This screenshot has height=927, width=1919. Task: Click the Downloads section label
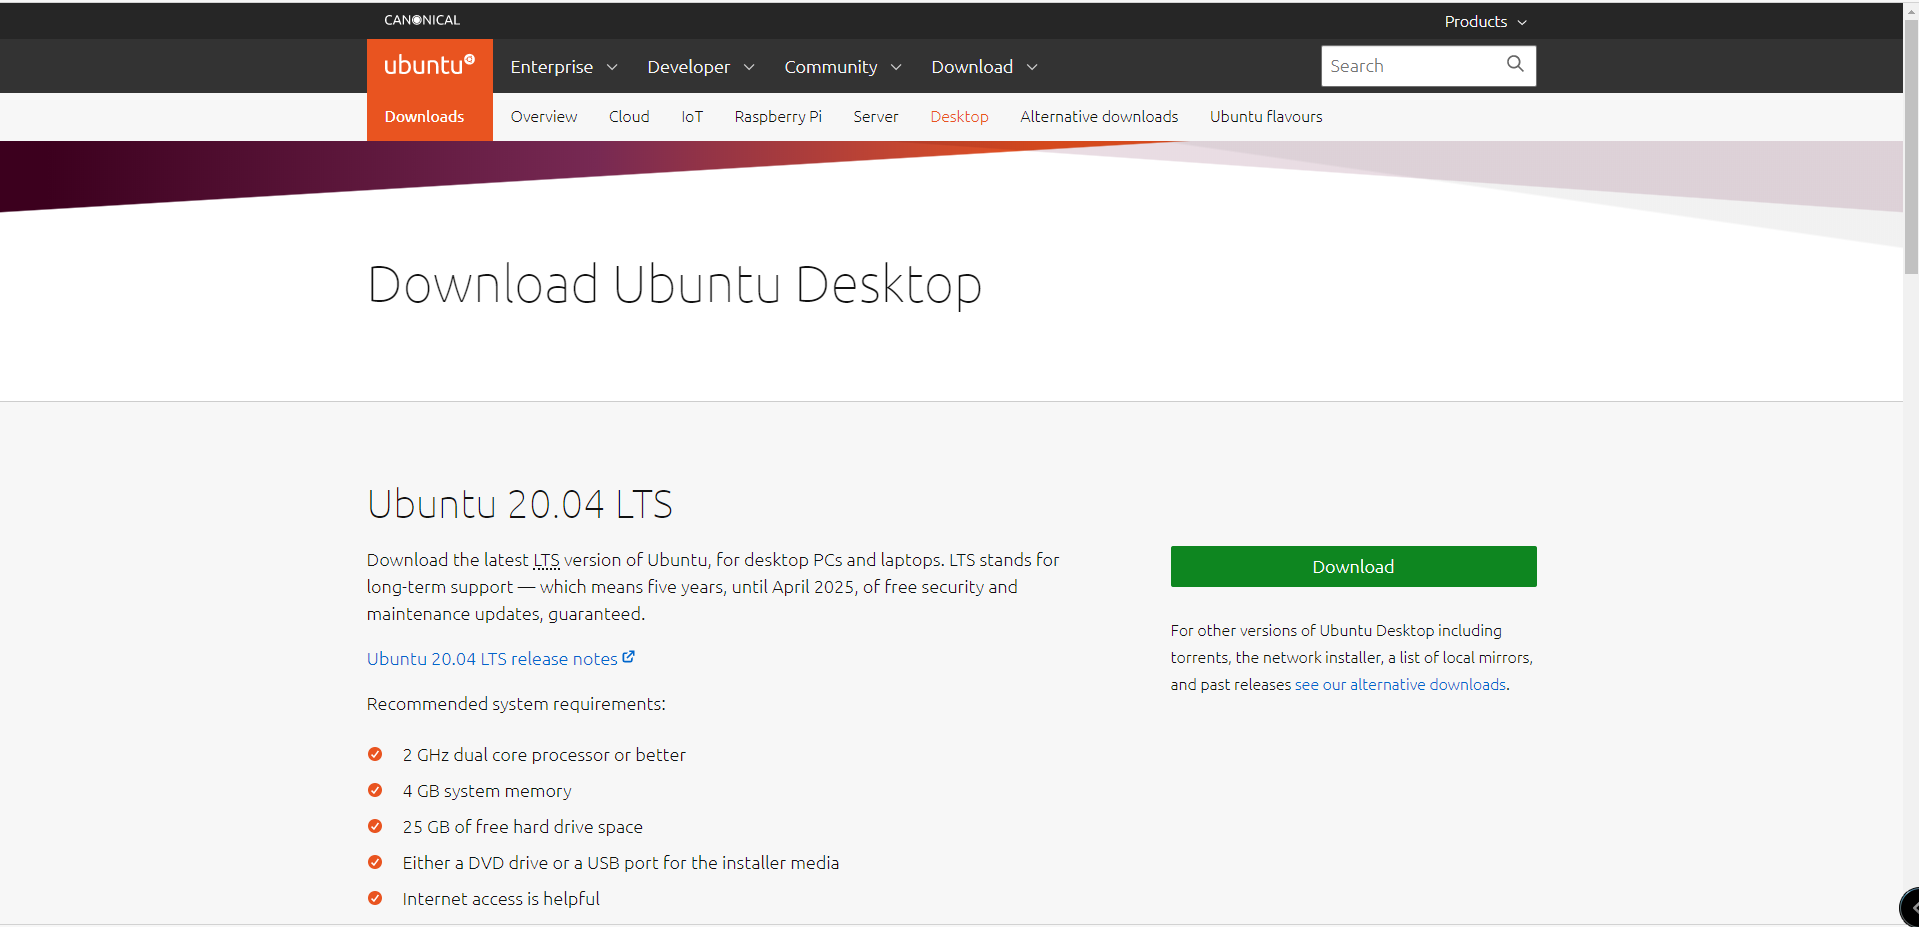click(424, 116)
